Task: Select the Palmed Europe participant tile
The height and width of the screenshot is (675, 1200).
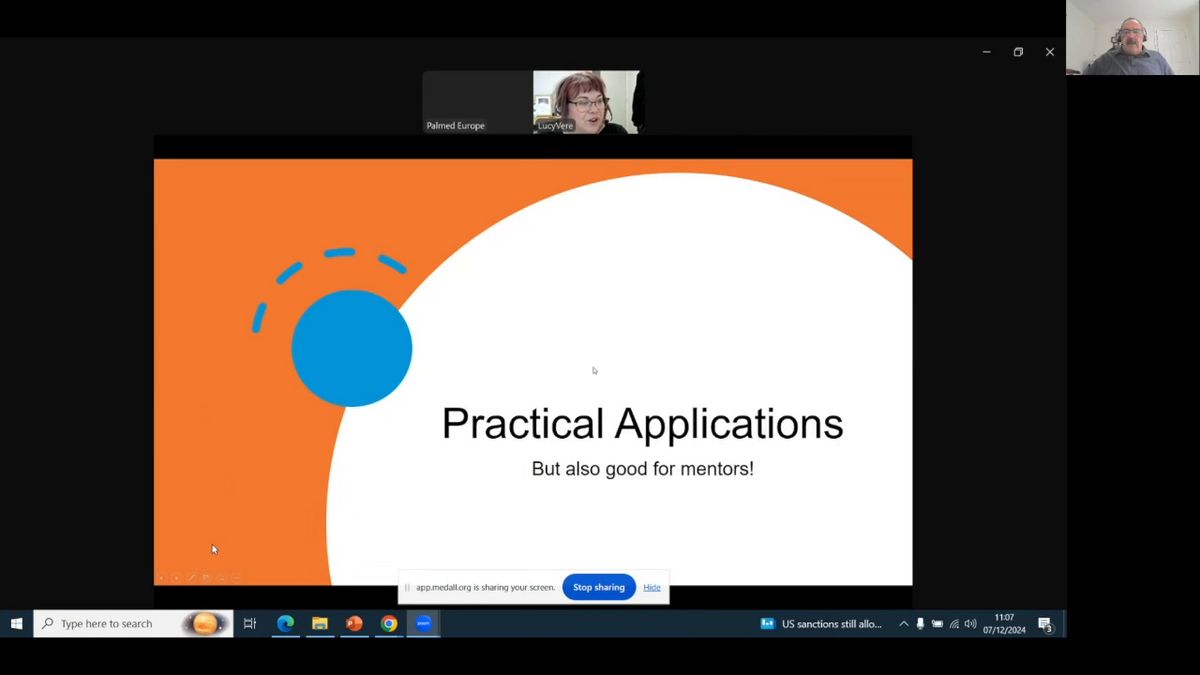Action: [x=477, y=102]
